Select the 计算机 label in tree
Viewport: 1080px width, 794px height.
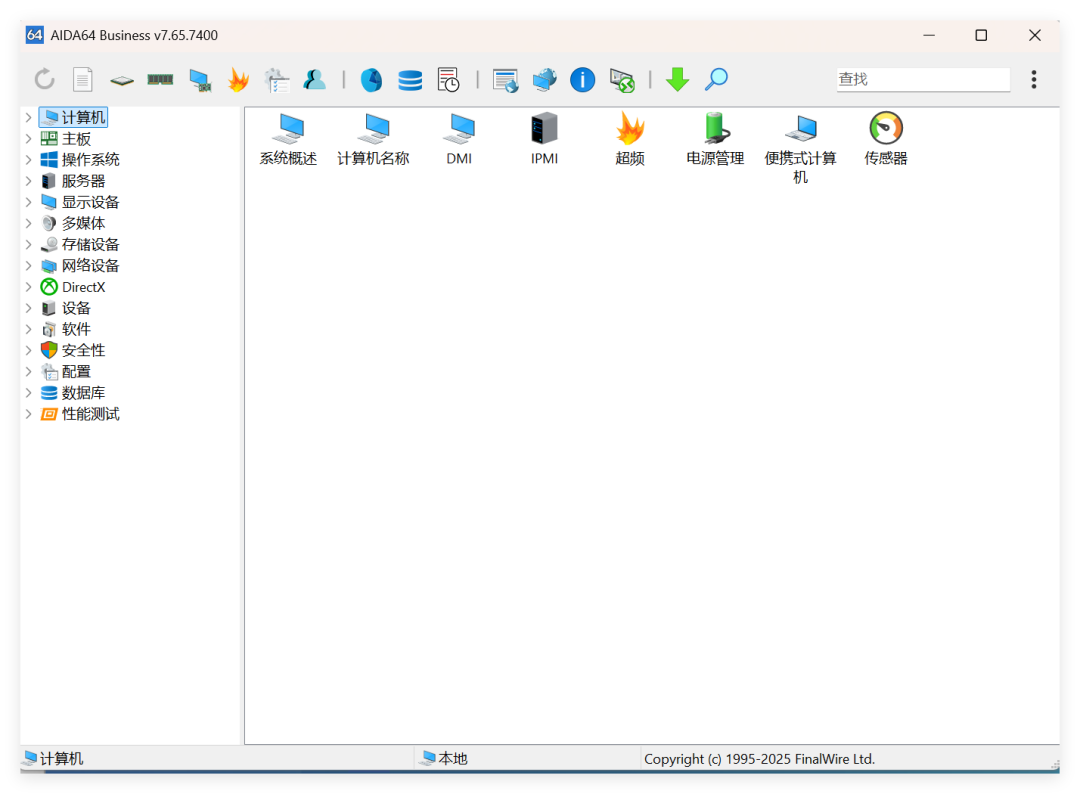(x=84, y=118)
